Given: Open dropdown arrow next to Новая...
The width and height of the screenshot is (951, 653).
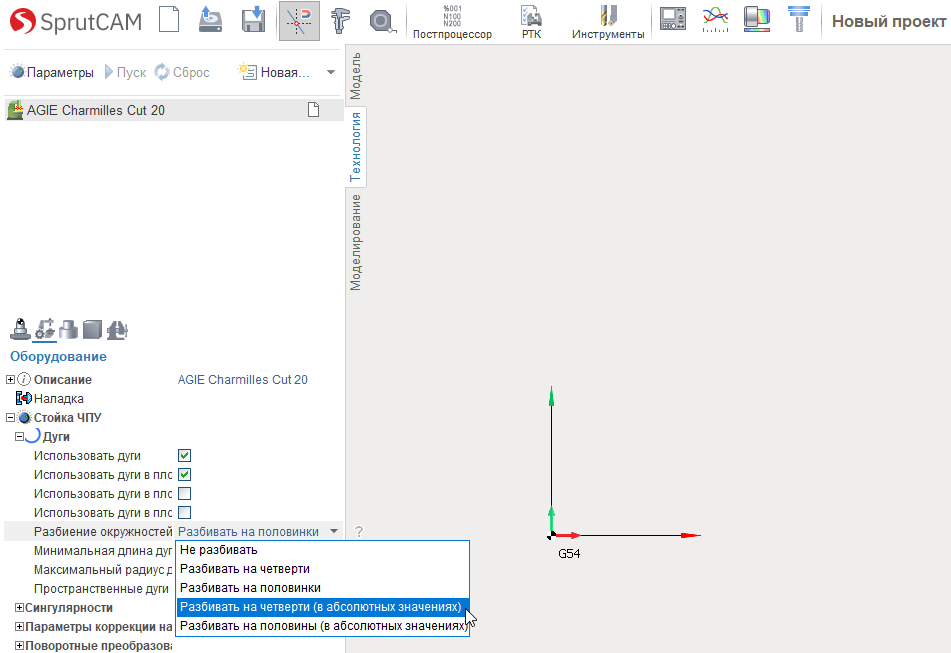Looking at the screenshot, I should [x=331, y=72].
